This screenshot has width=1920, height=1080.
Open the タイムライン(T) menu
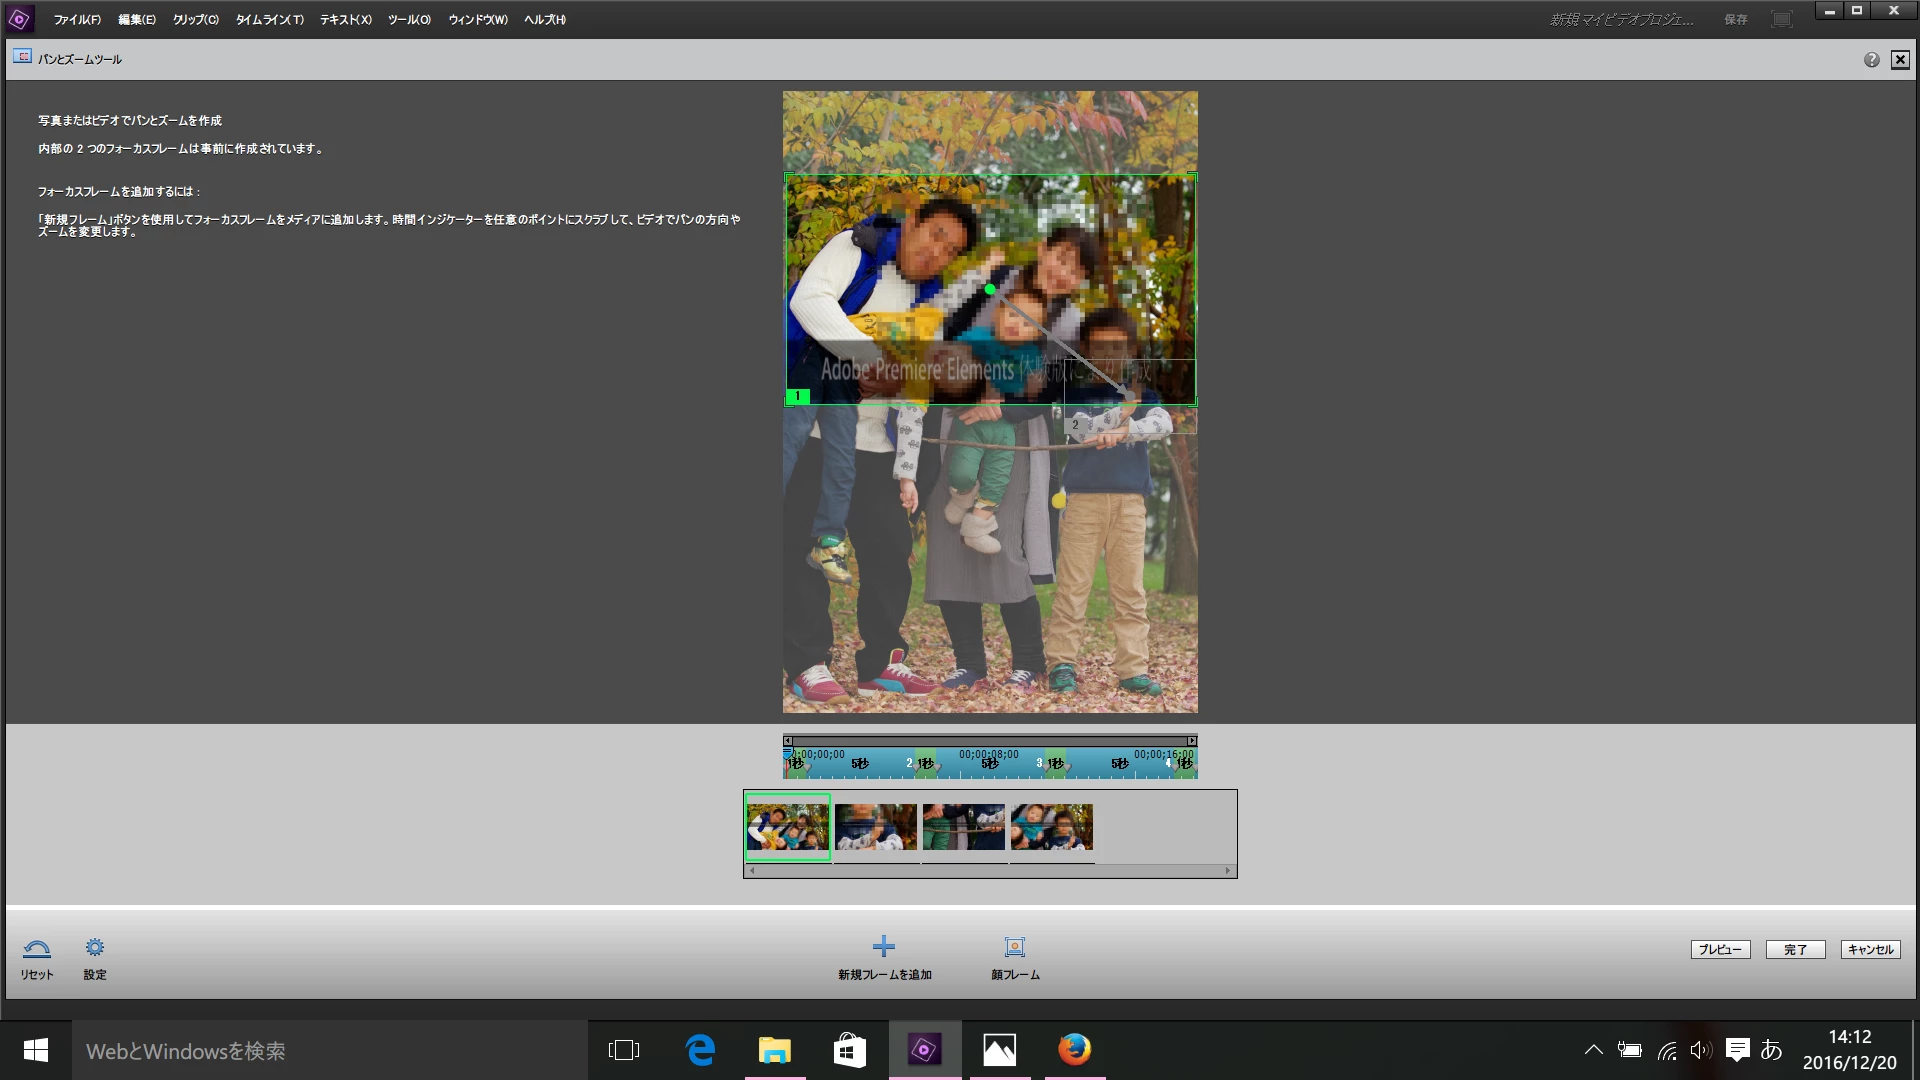[x=269, y=20]
